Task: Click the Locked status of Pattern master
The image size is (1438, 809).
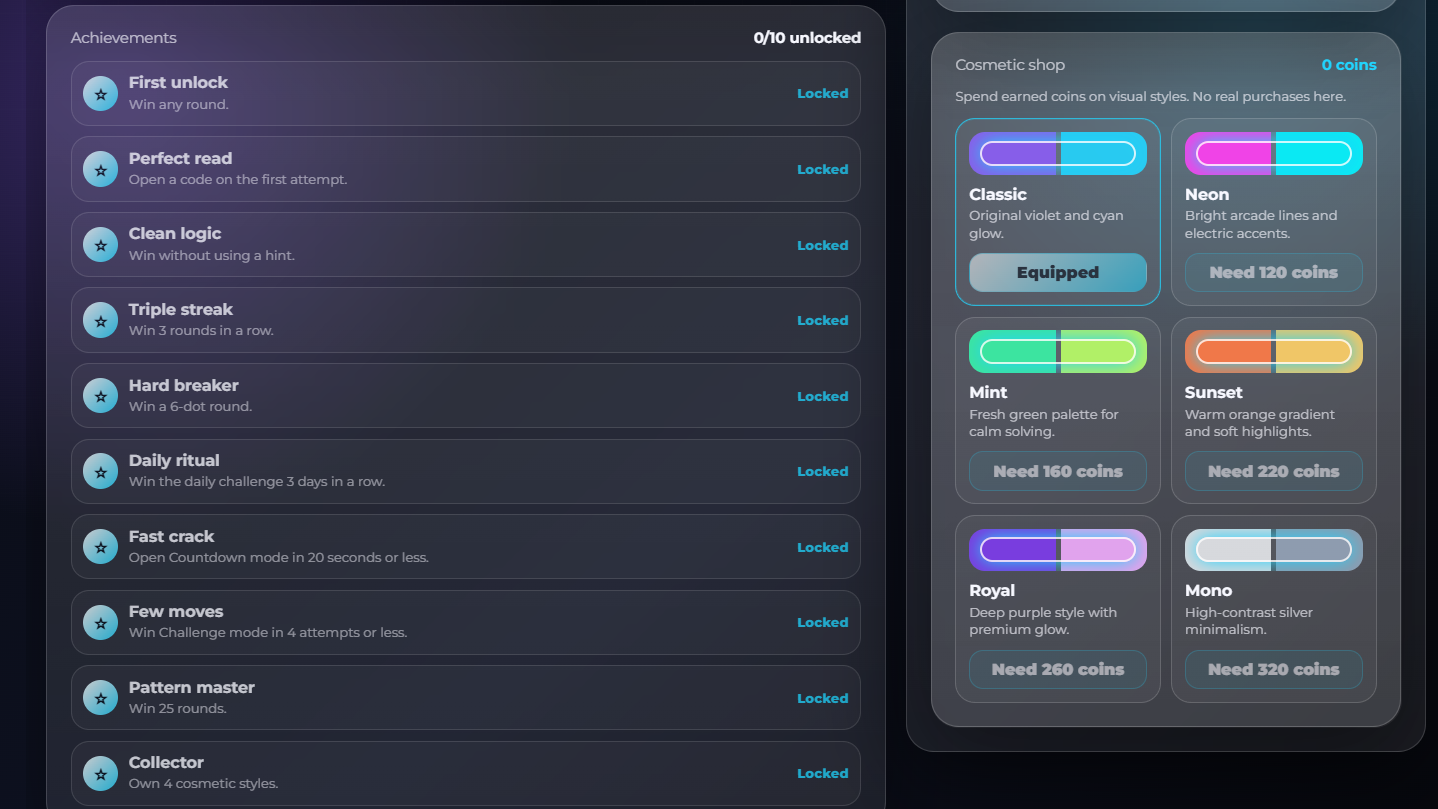Action: point(822,698)
